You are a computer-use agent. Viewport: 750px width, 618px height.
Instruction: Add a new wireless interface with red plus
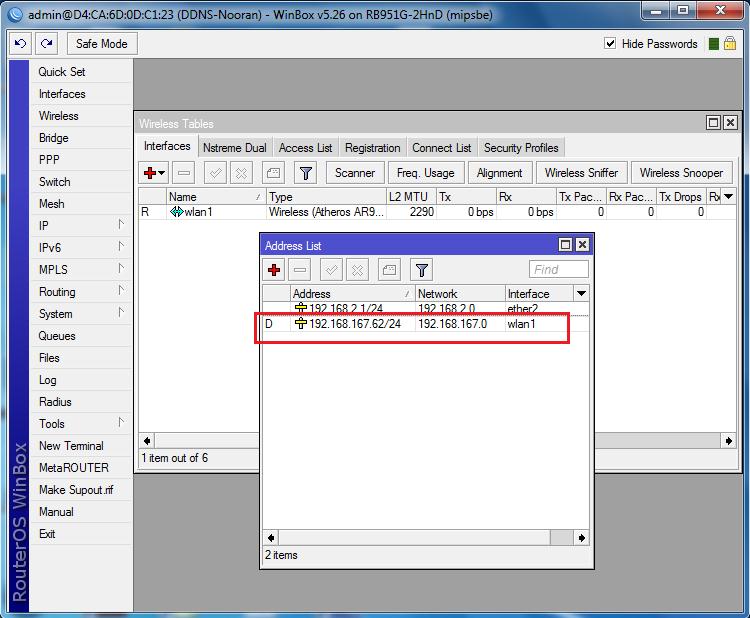click(150, 173)
